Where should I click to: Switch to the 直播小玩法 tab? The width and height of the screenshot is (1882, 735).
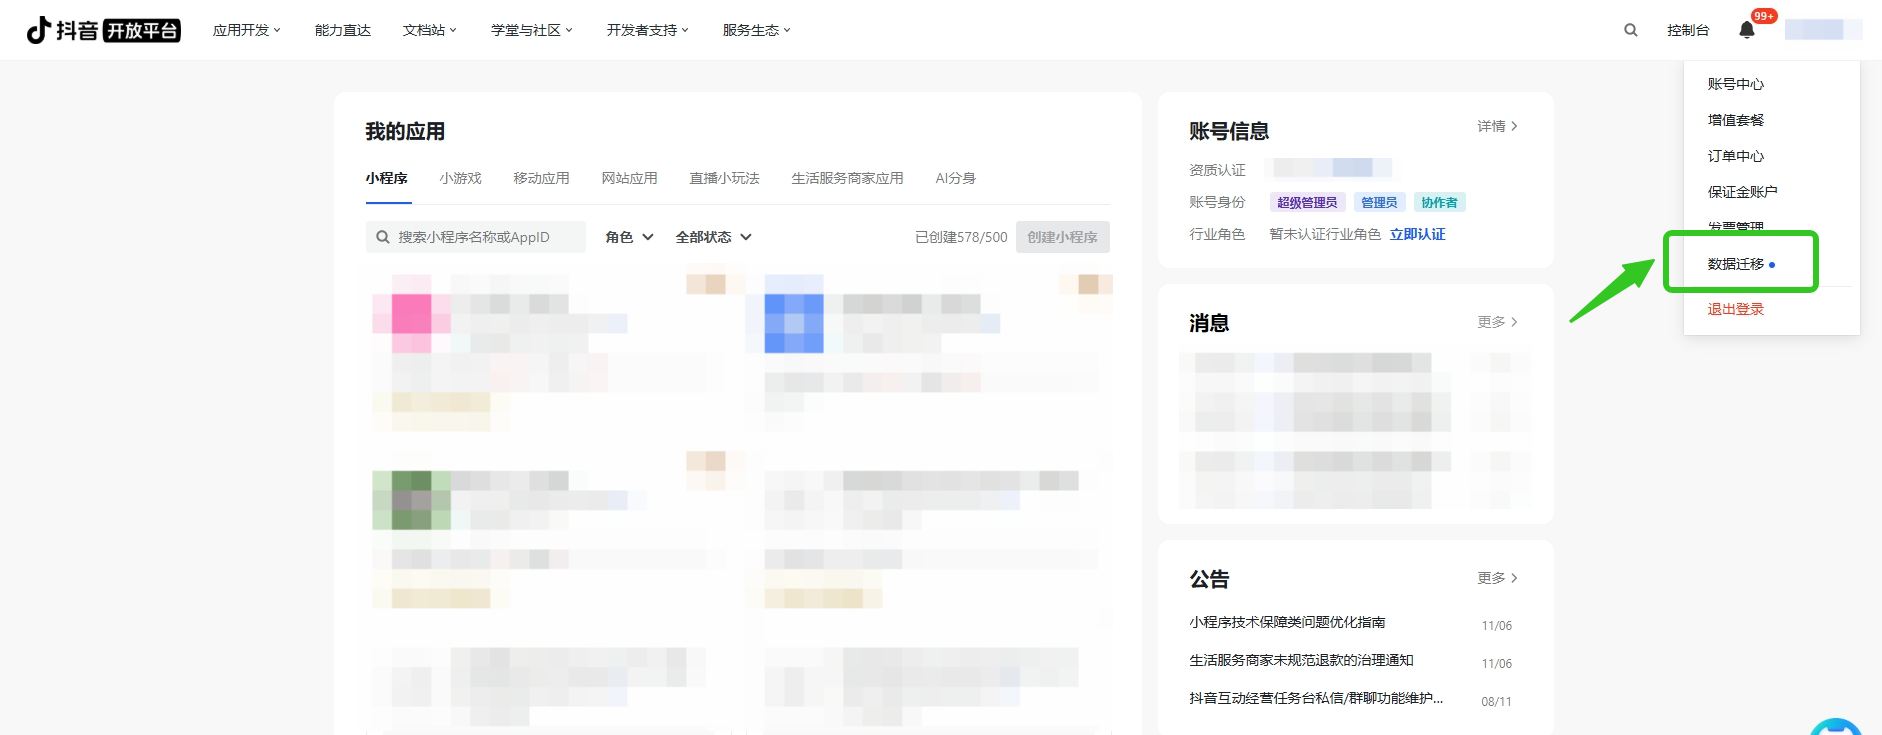coord(724,178)
